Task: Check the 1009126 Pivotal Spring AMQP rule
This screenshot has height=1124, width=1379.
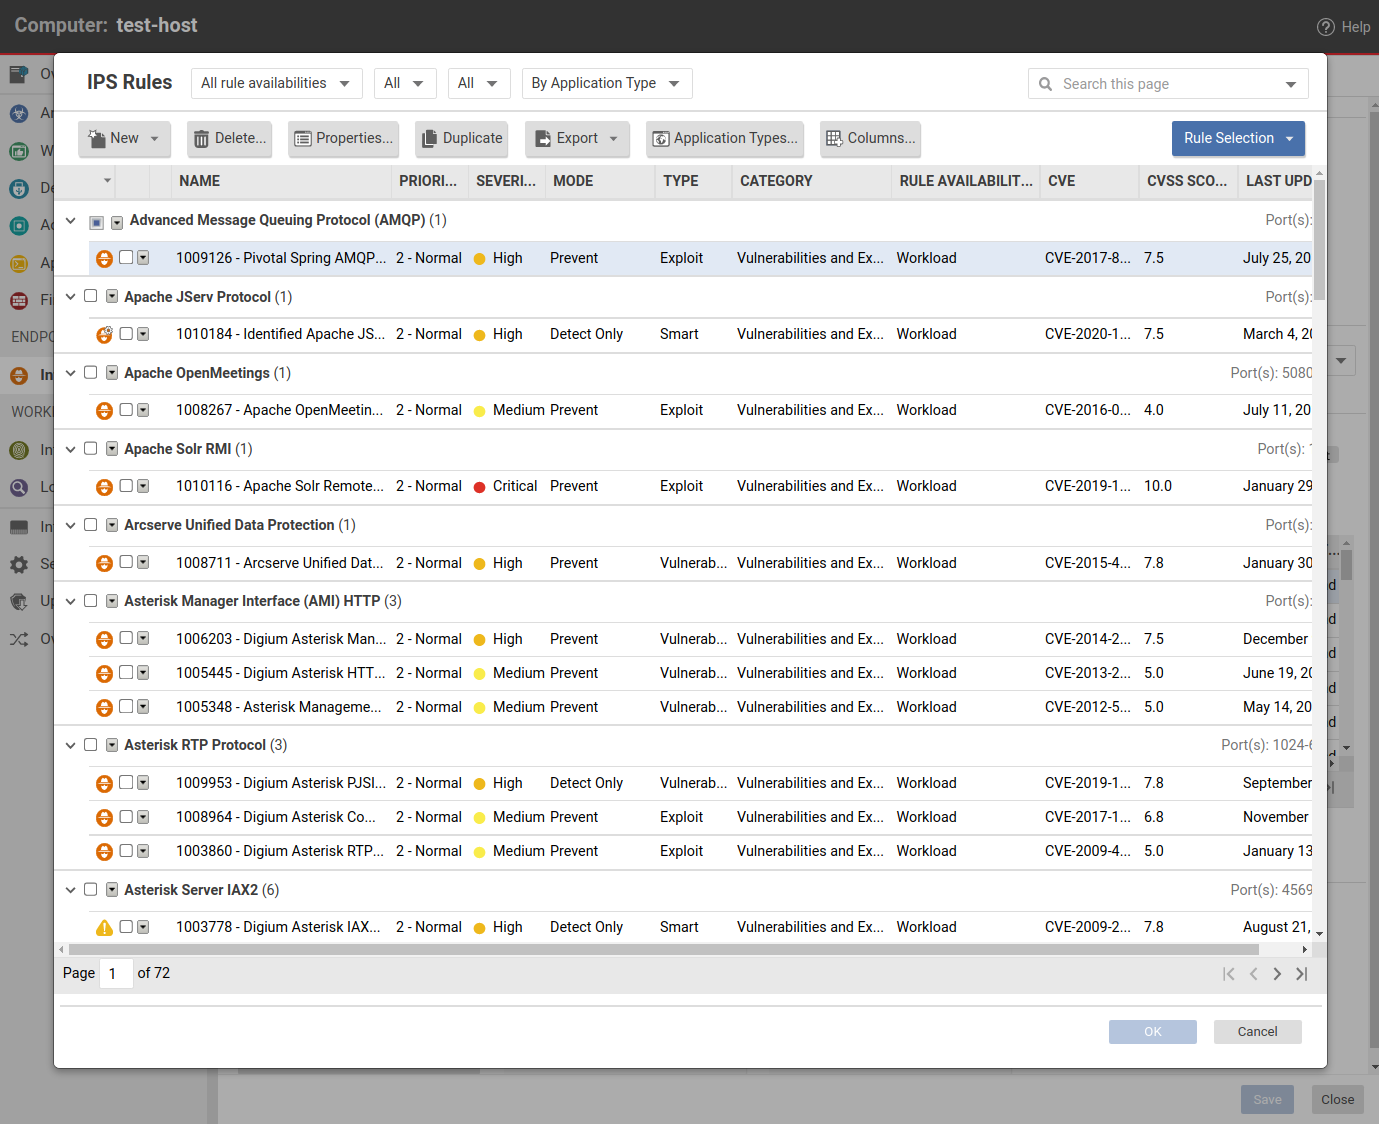Action: coord(126,257)
